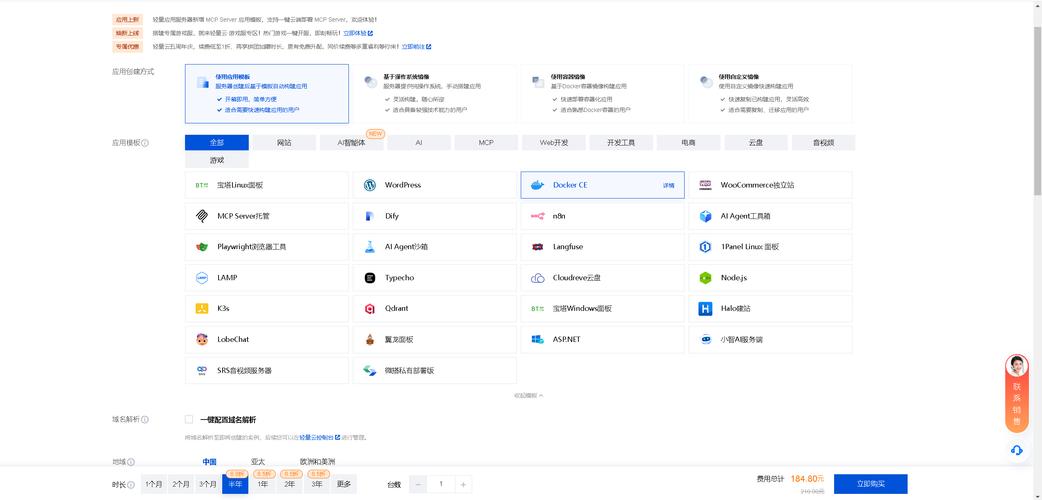Choose the 基于操作系统镜像 creation method
The height and width of the screenshot is (500, 1042).
(x=434, y=94)
